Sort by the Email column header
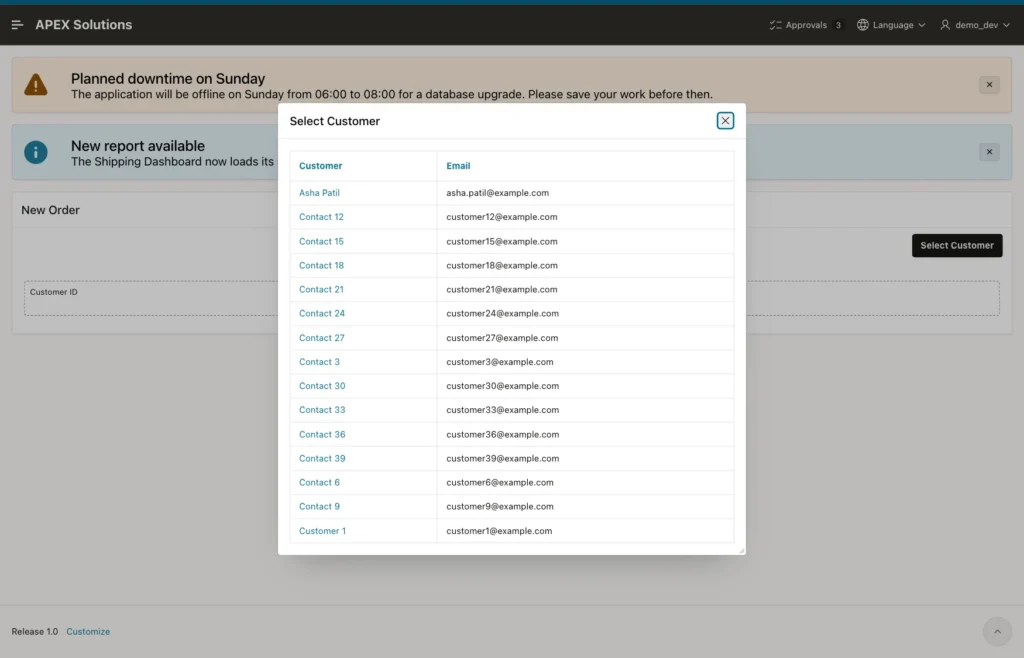1024x658 pixels. 458,166
